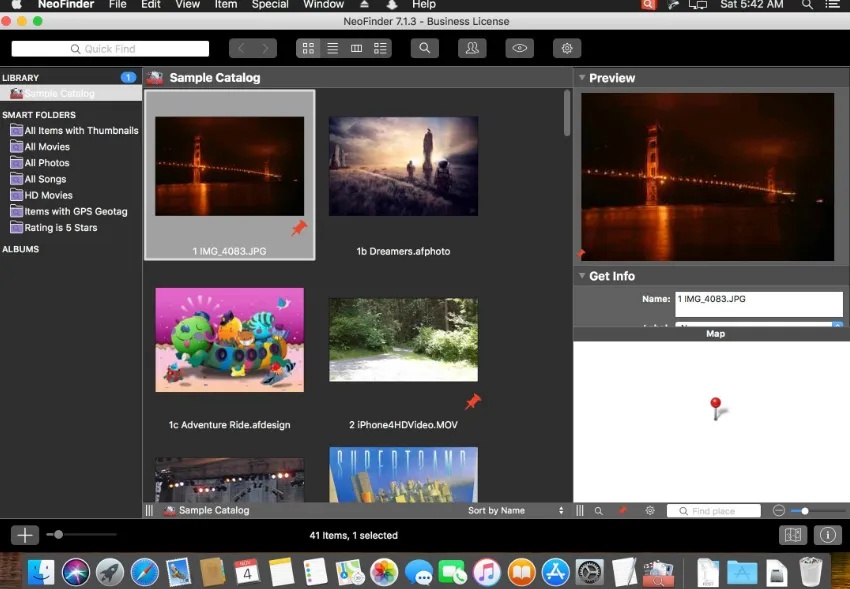Open the people/users toolbar button
This screenshot has height=589, width=850.
coord(472,48)
